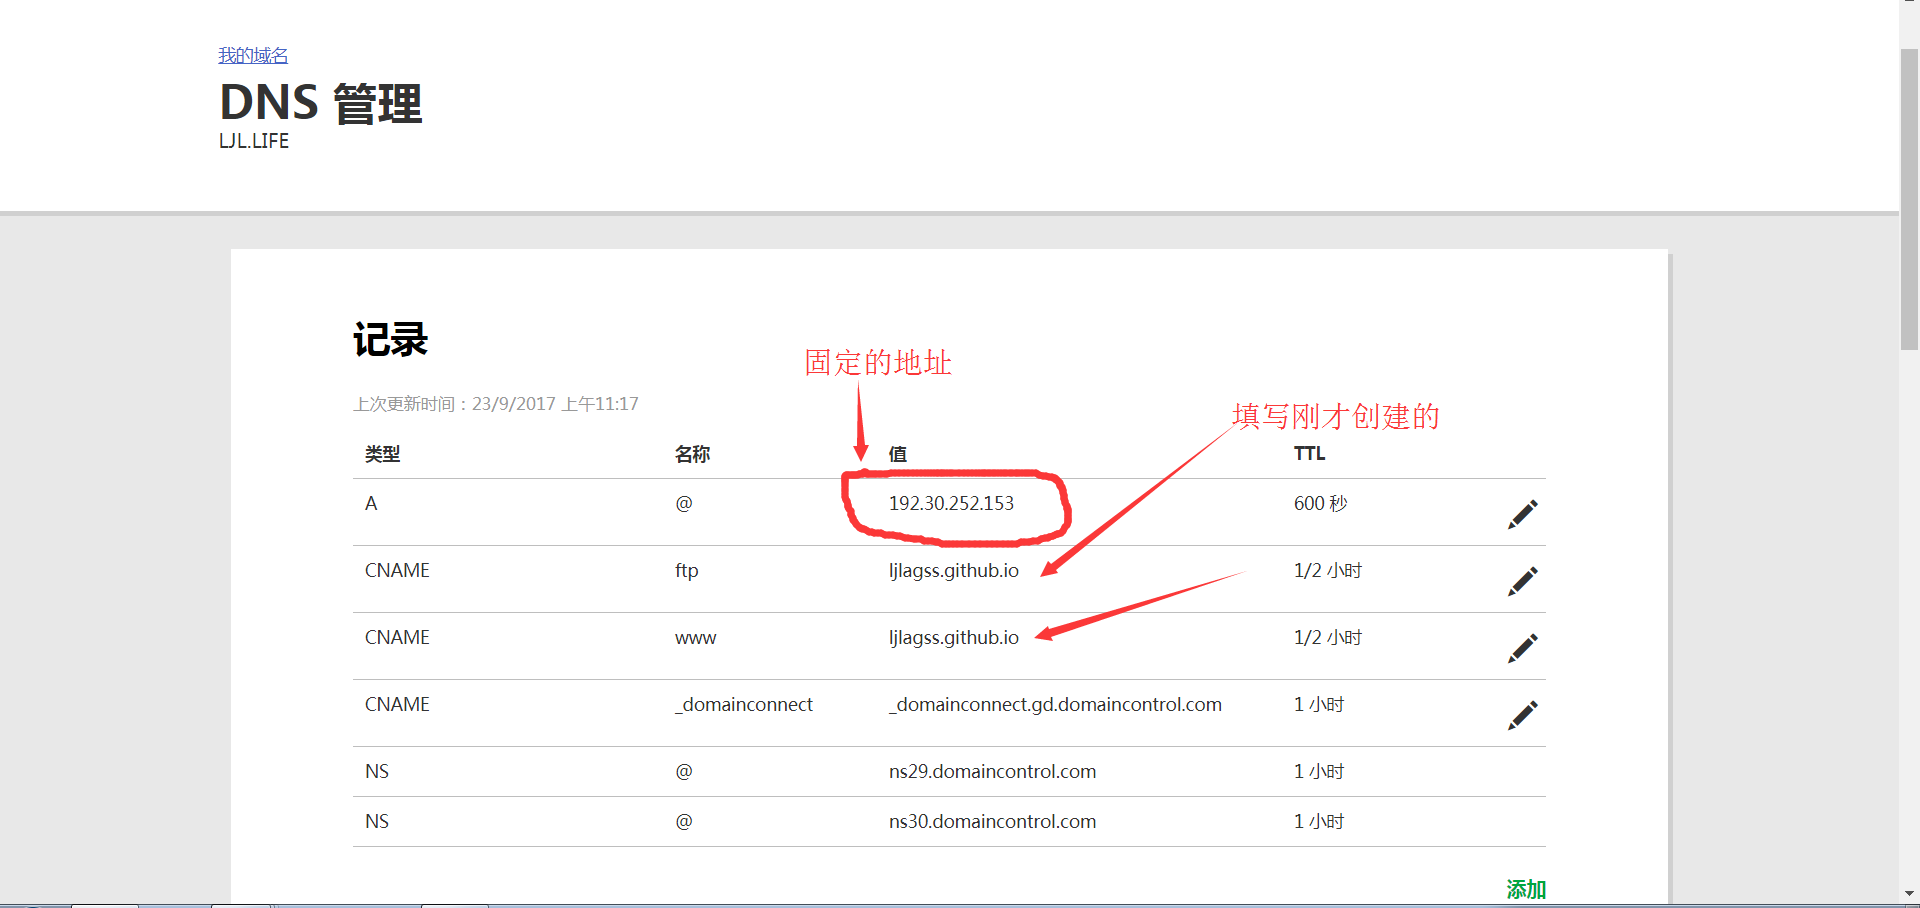The height and width of the screenshot is (908, 1920).
Task: Click the 类型 column header
Action: (382, 454)
